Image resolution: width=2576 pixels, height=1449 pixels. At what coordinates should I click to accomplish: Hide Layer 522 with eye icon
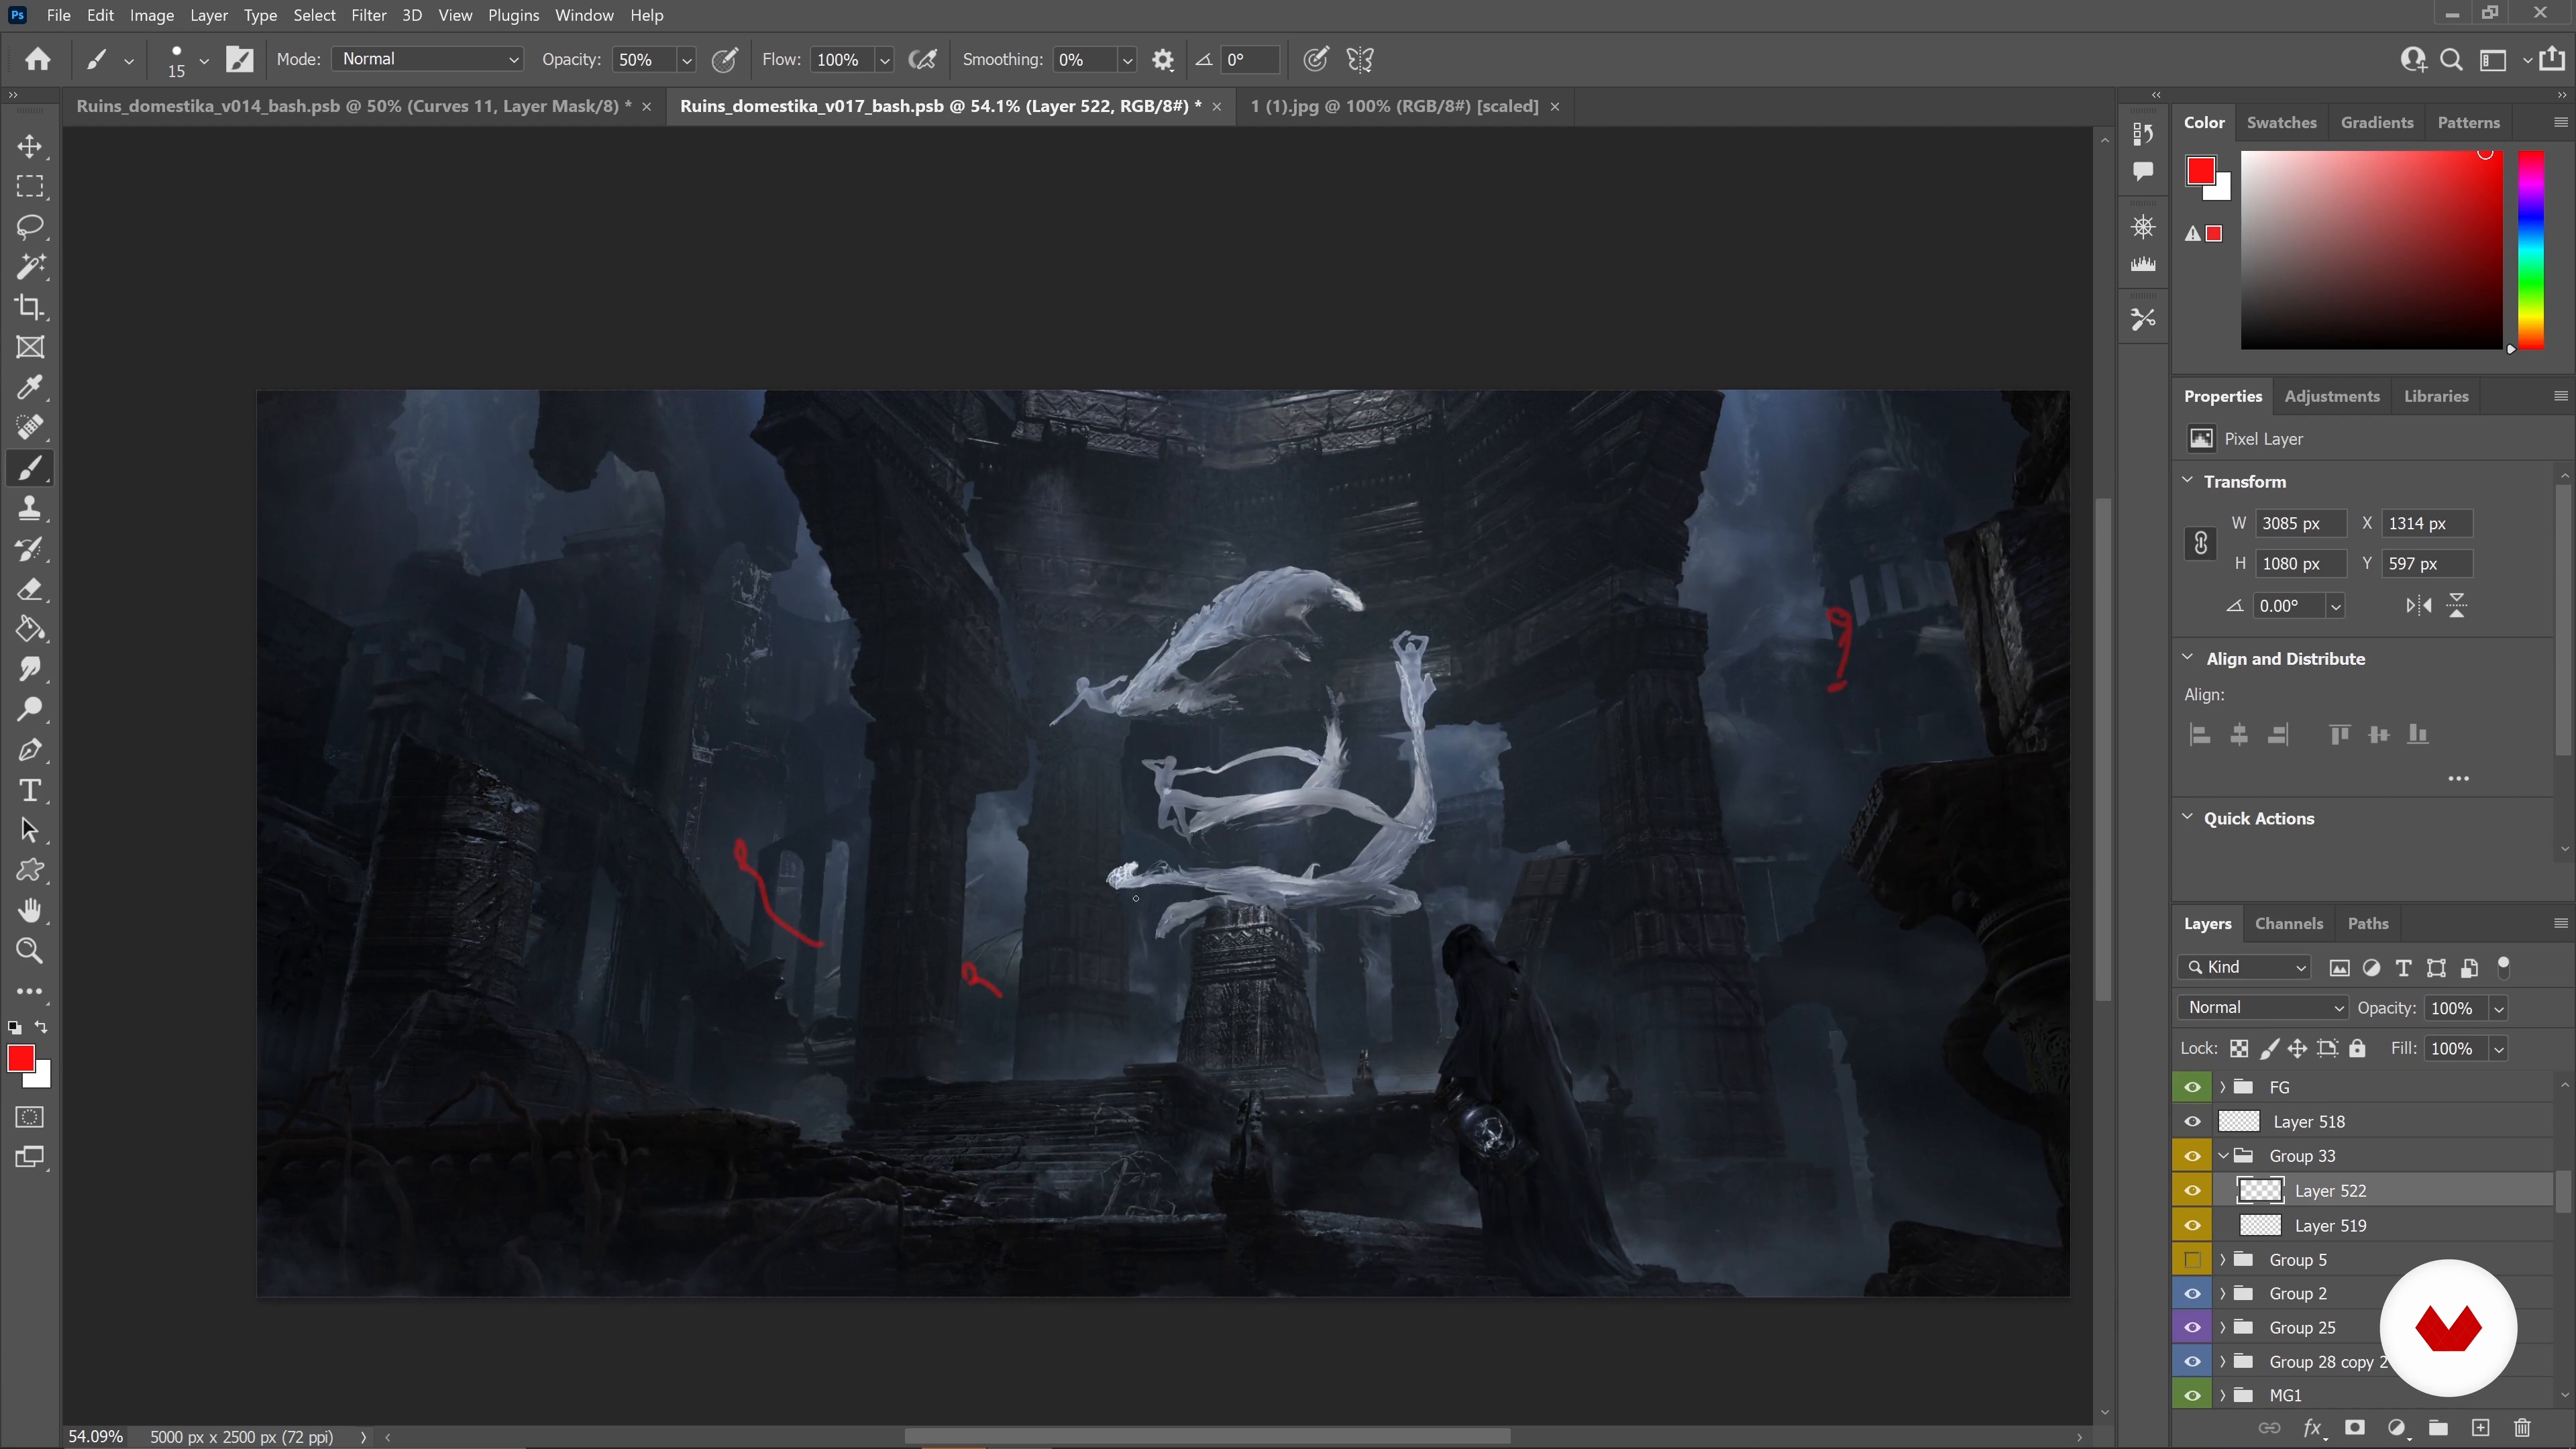pyautogui.click(x=2192, y=1191)
